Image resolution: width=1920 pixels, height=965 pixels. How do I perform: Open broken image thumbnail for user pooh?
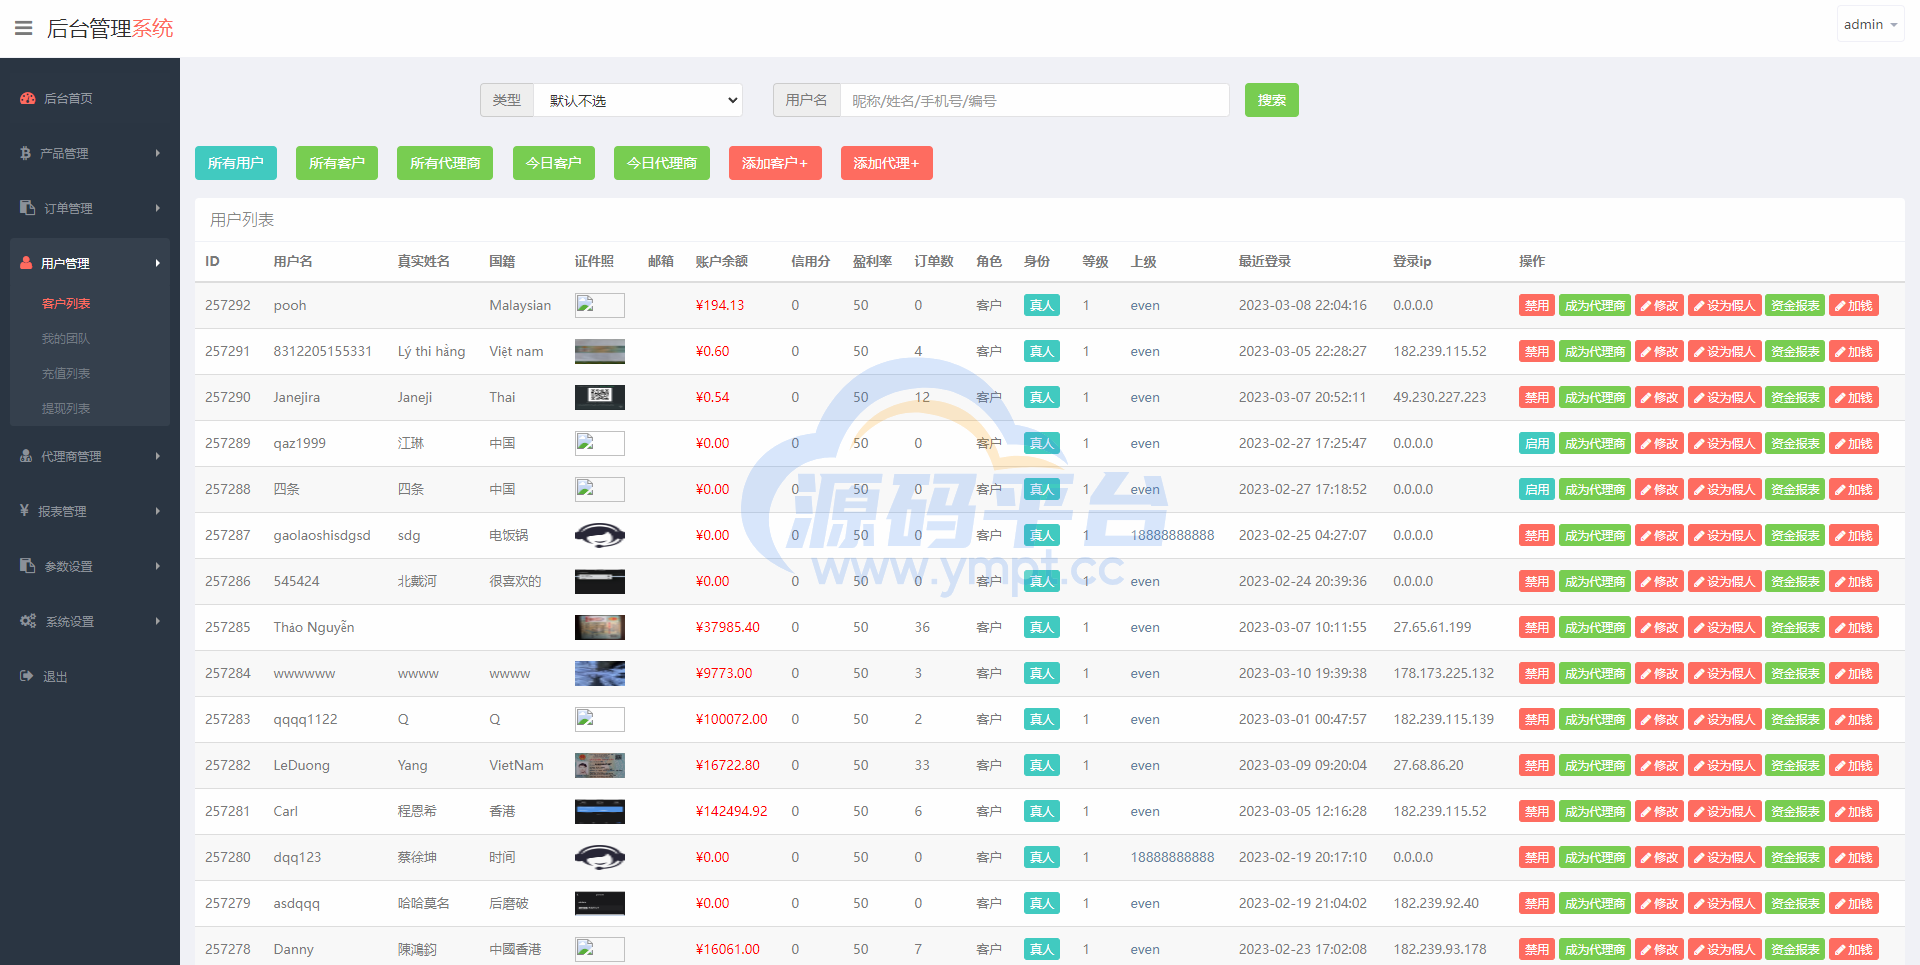(600, 305)
